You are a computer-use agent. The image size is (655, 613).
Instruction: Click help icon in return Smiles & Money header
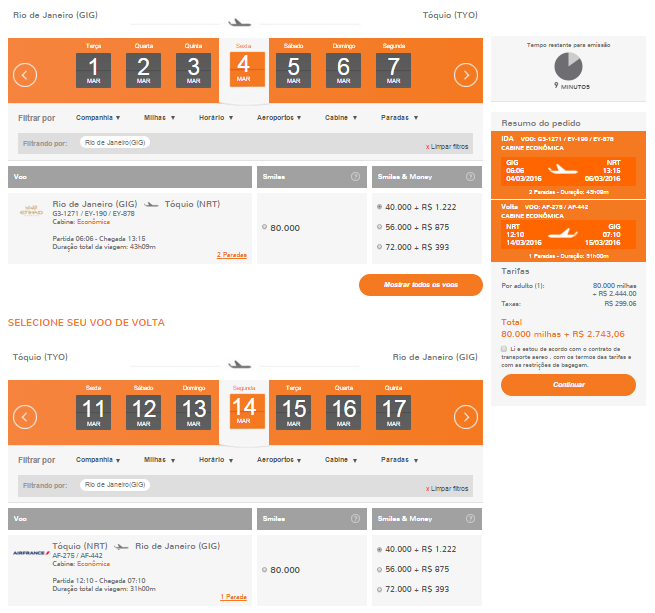[469, 519]
